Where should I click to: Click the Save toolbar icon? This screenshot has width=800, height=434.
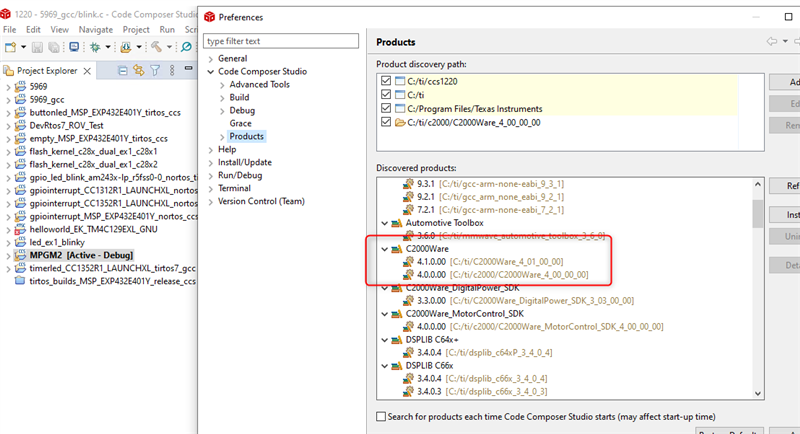tap(37, 47)
